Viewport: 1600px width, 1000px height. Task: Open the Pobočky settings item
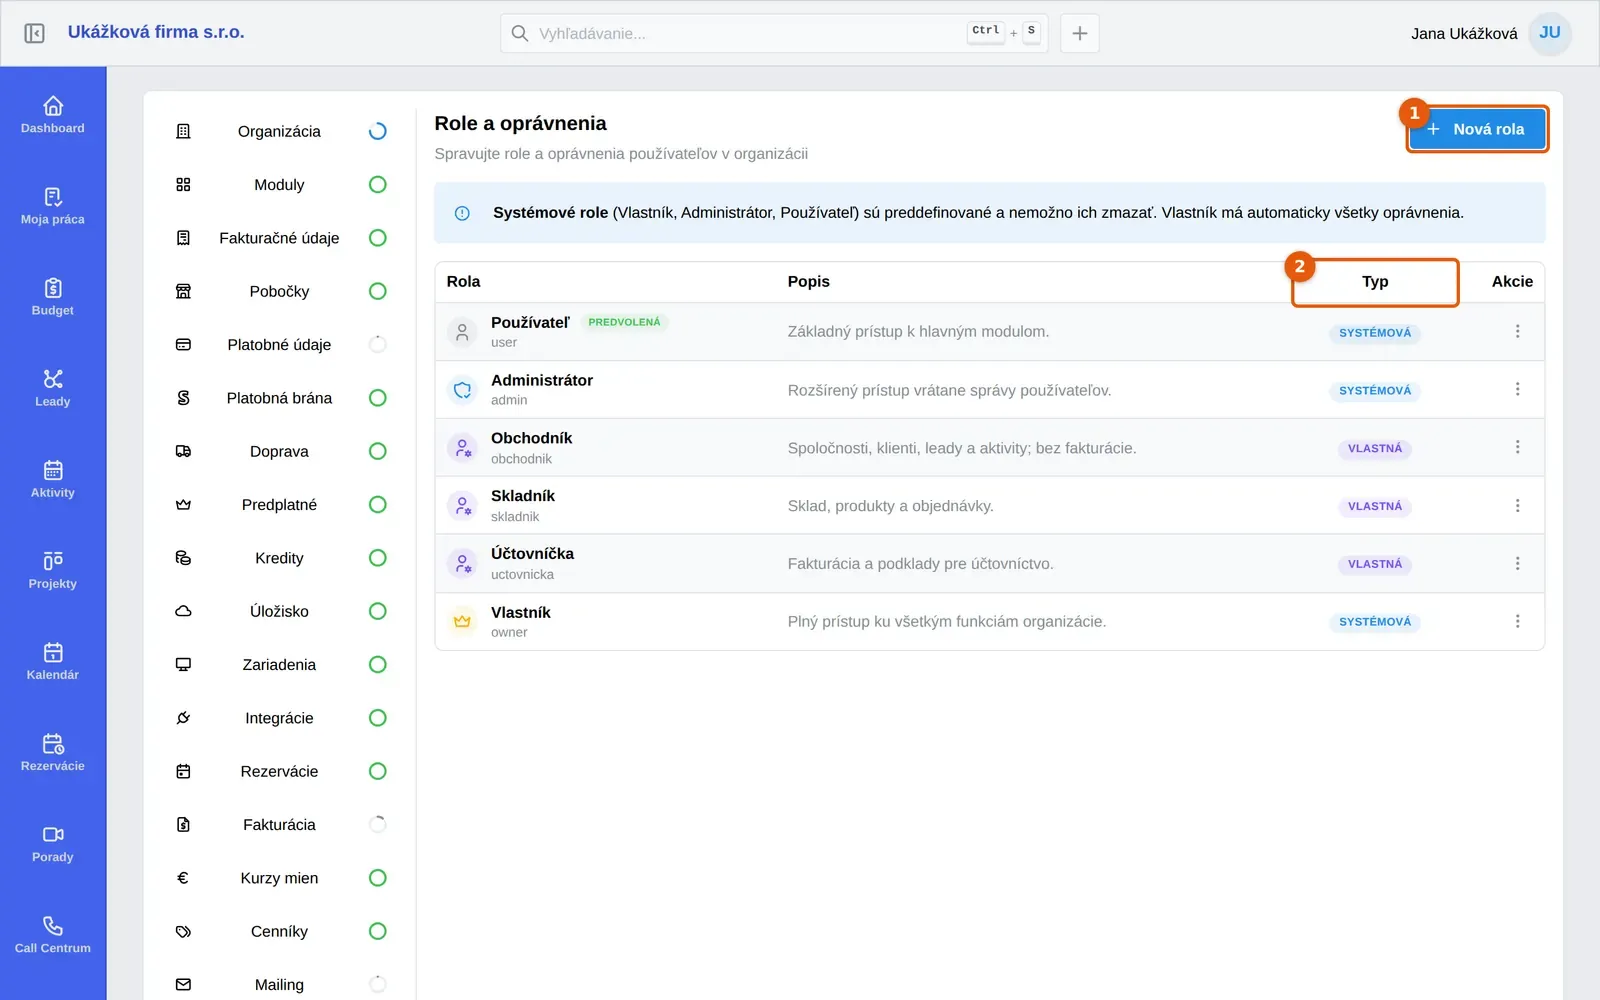[279, 291]
